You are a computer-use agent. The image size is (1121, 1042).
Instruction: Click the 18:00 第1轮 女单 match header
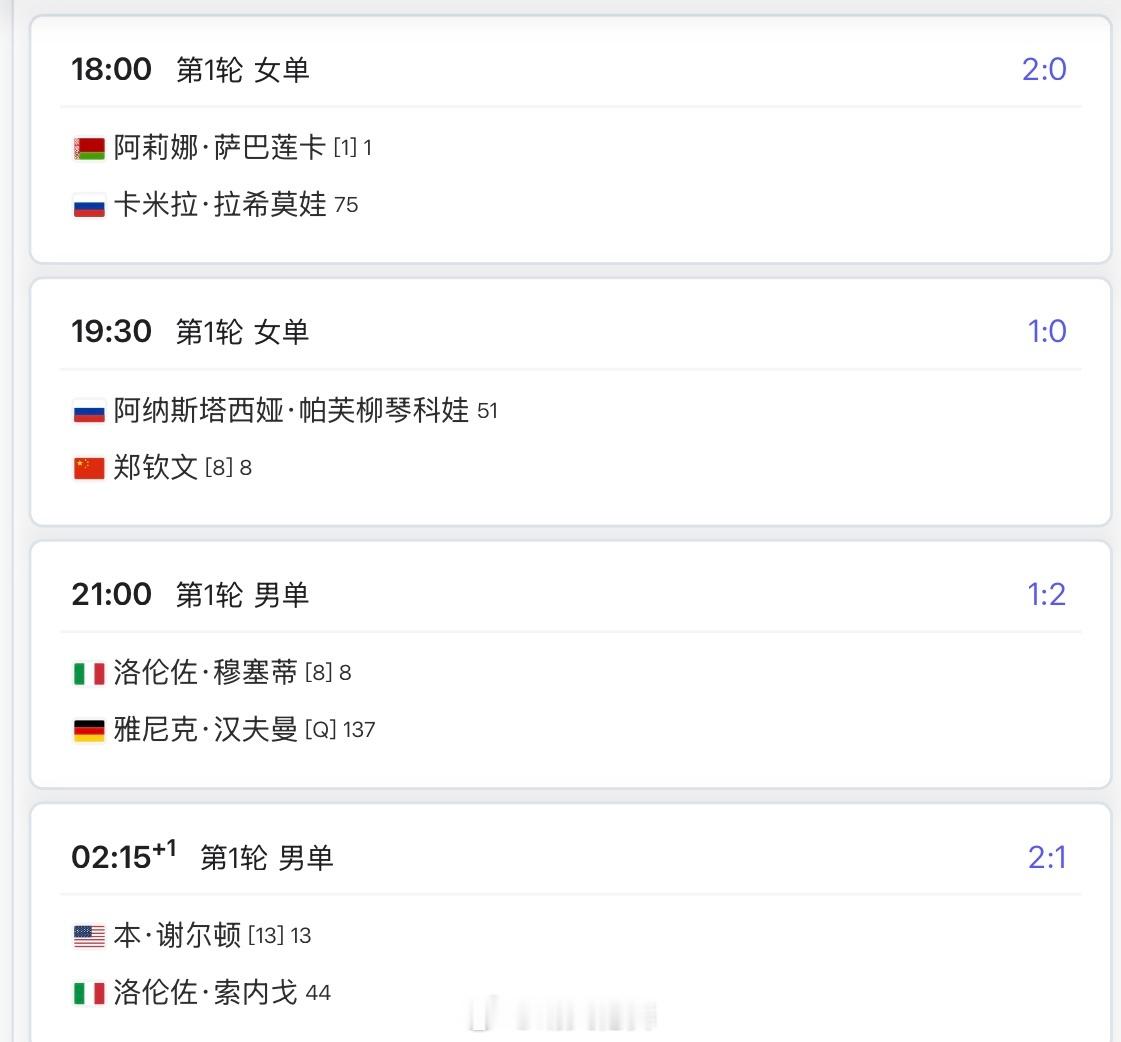click(190, 70)
